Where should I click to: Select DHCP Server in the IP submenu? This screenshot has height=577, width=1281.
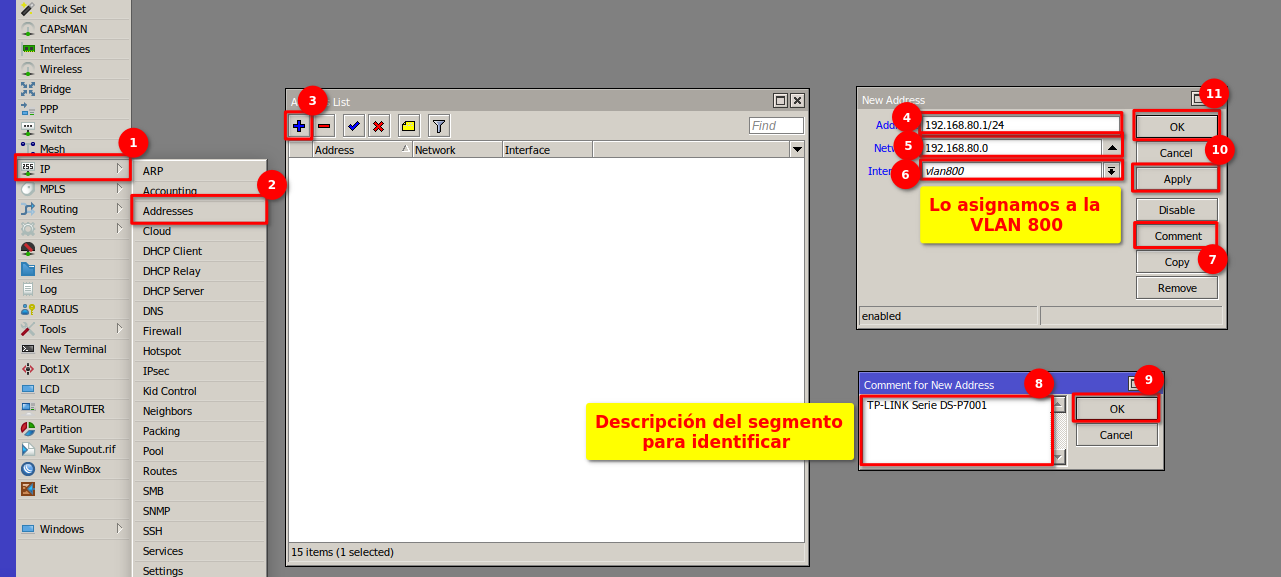point(173,291)
